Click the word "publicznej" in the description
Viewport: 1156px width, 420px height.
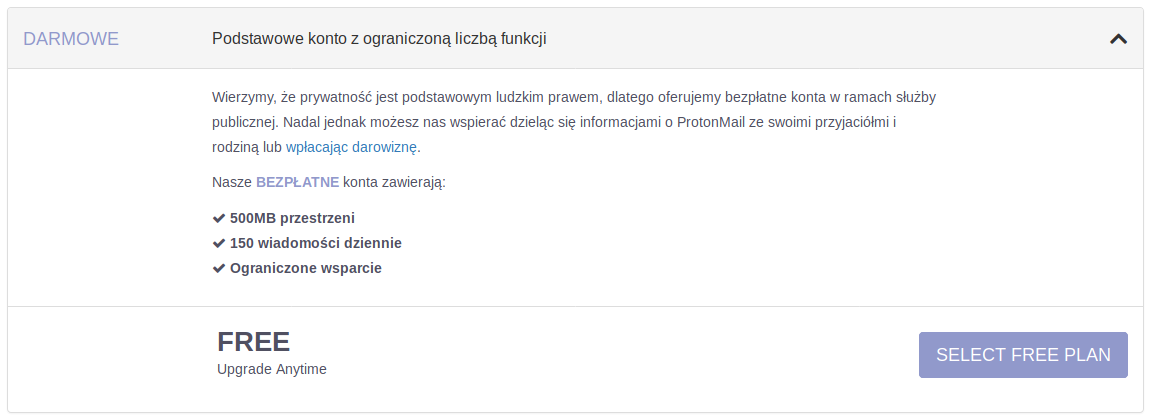[x=245, y=122]
